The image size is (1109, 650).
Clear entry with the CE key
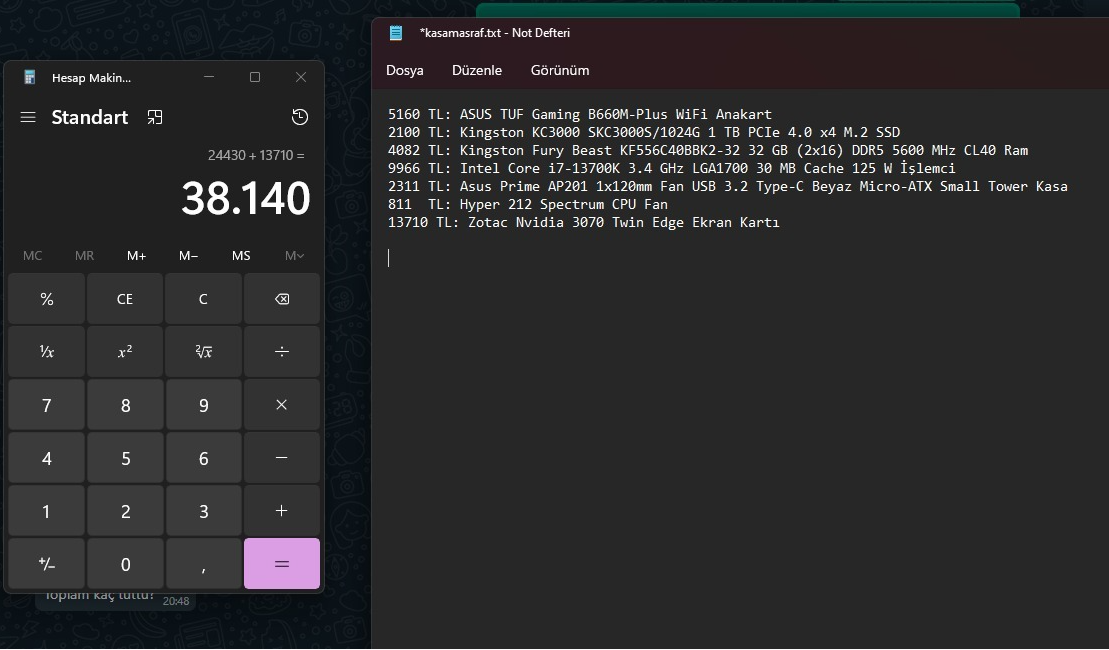(x=124, y=299)
